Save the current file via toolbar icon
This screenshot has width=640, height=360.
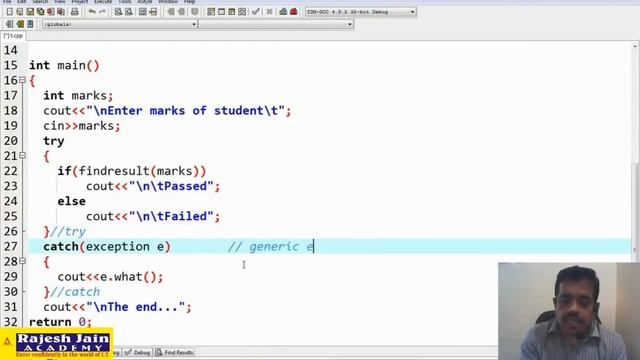click(30, 12)
